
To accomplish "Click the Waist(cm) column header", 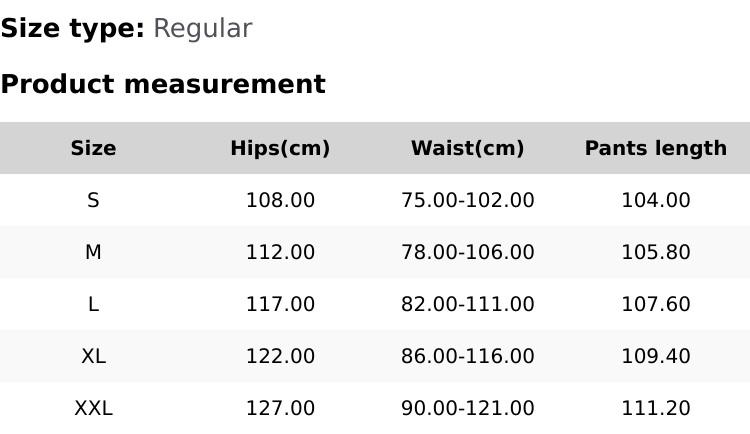I will (x=467, y=148).
